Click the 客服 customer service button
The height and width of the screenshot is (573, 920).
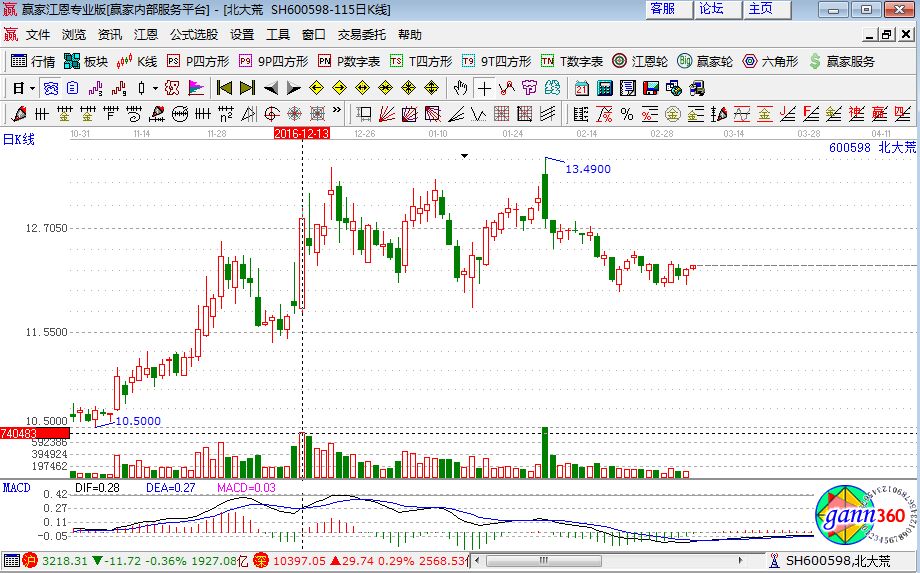point(663,9)
